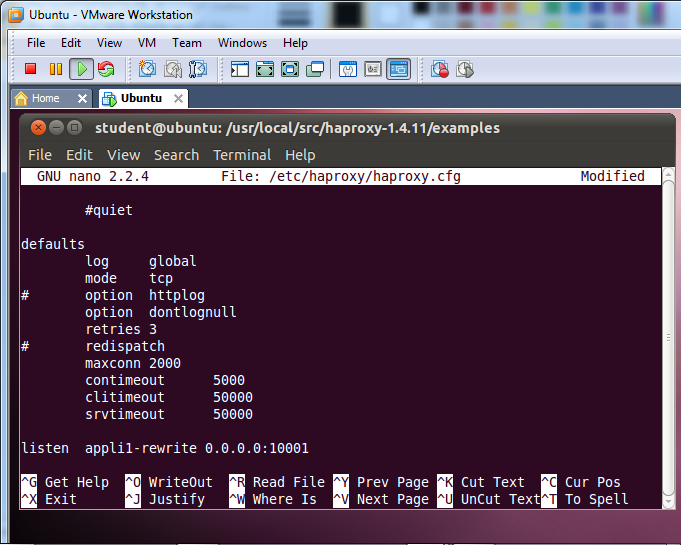Open the Team menu
This screenshot has height=545, width=681.
point(187,43)
